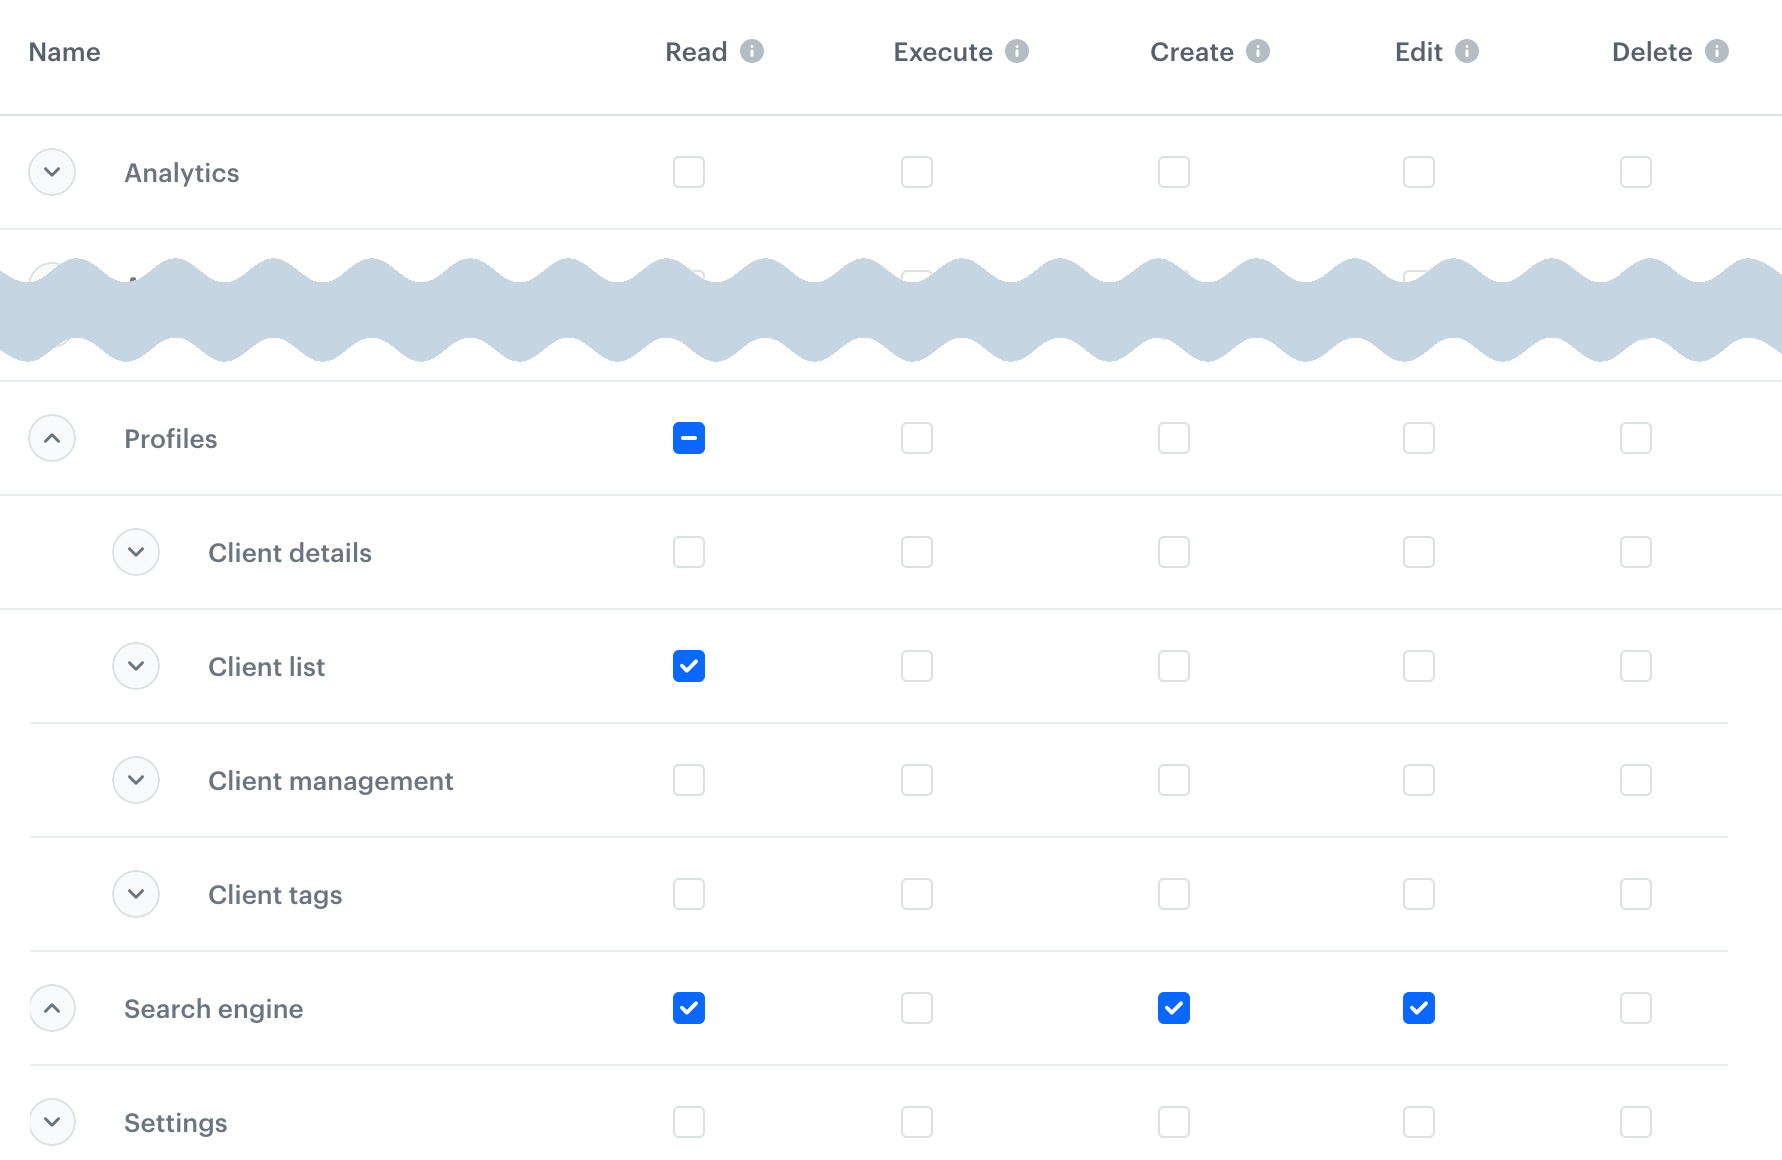Enable Delete permission for Search engine
The width and height of the screenshot is (1782, 1160).
(x=1635, y=1008)
